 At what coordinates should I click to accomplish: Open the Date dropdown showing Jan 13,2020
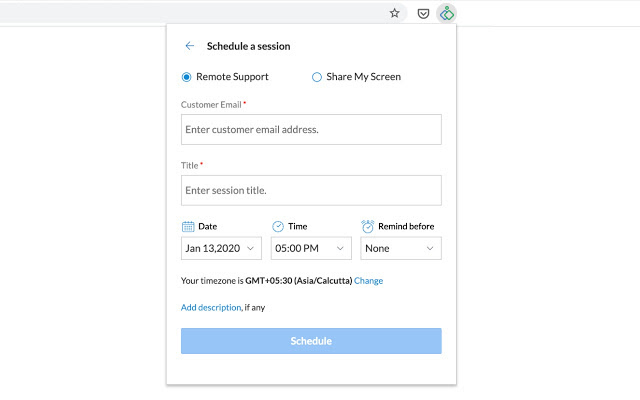(x=221, y=248)
